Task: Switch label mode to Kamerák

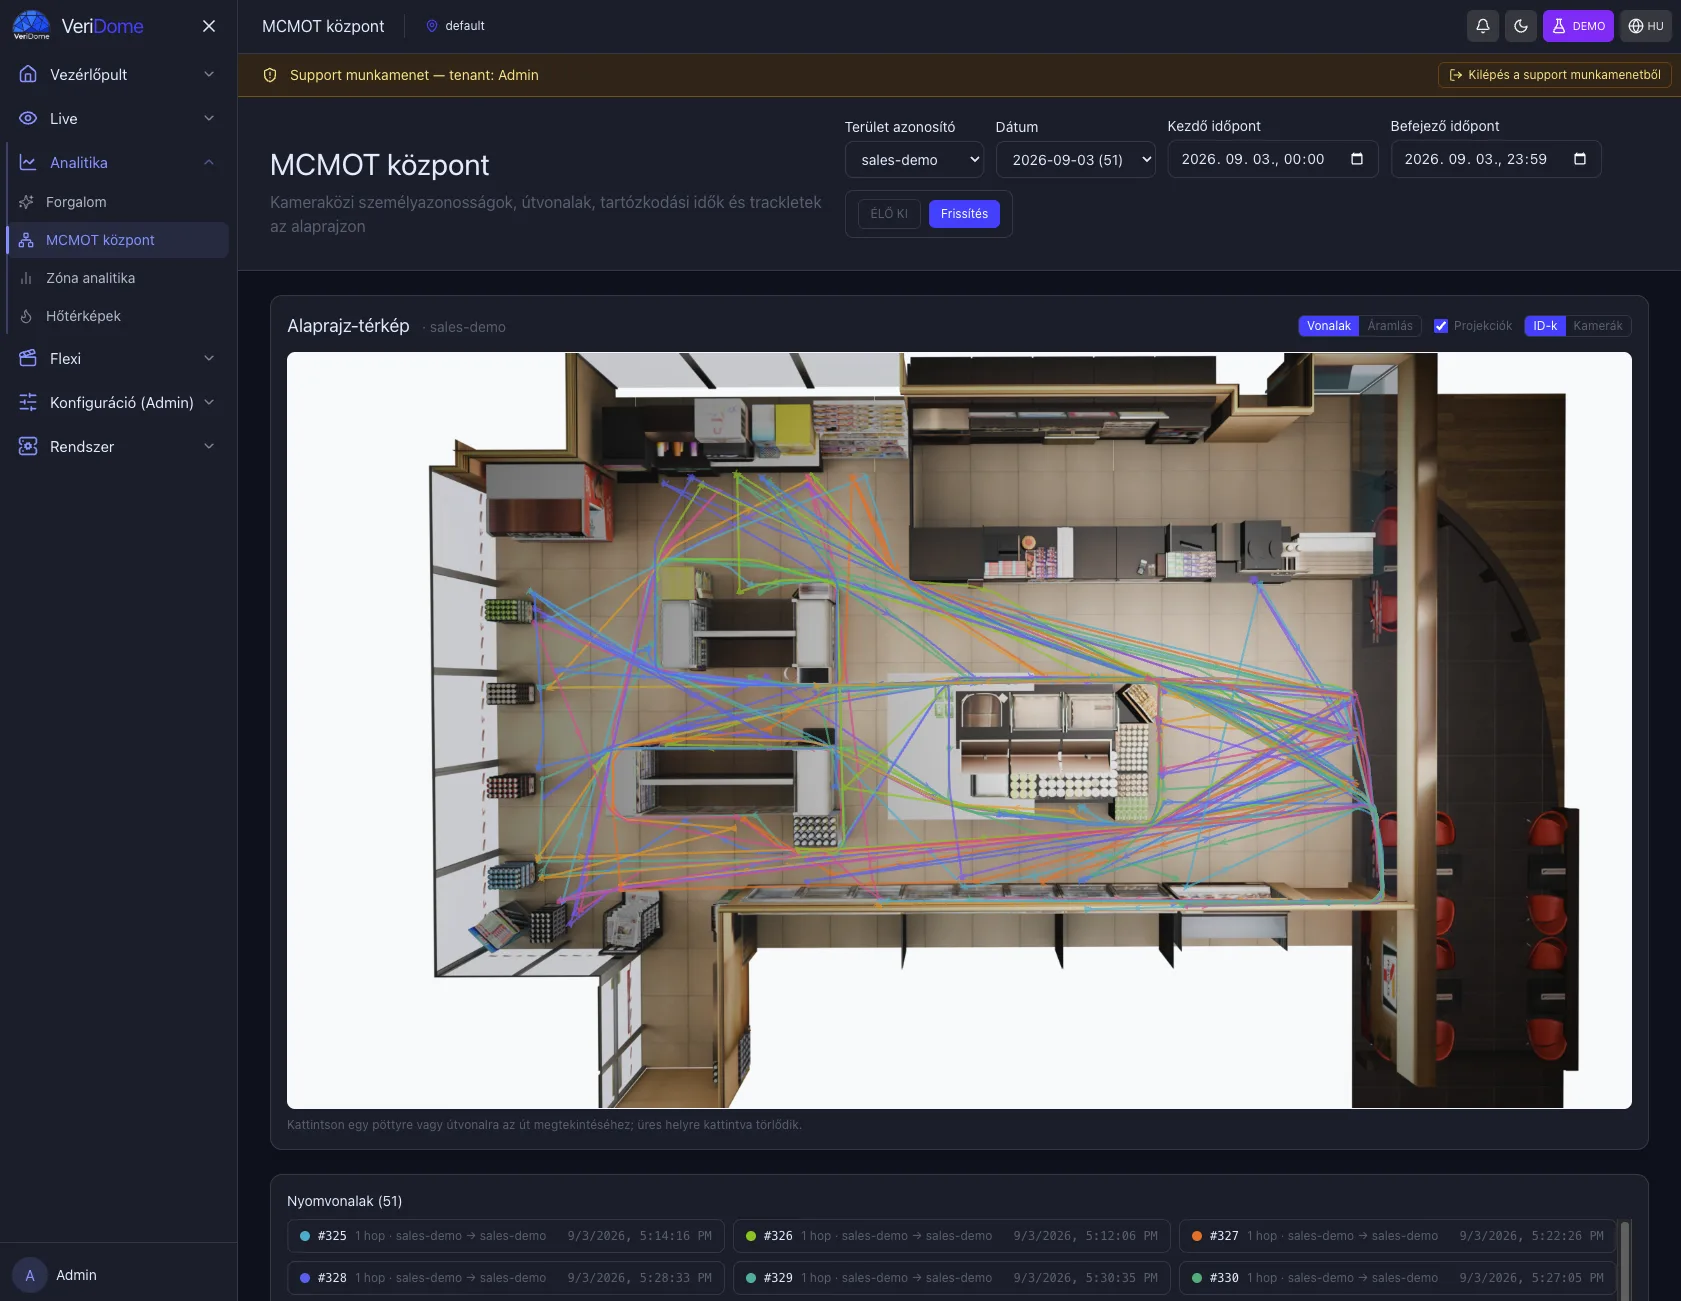Action: pos(1597,326)
